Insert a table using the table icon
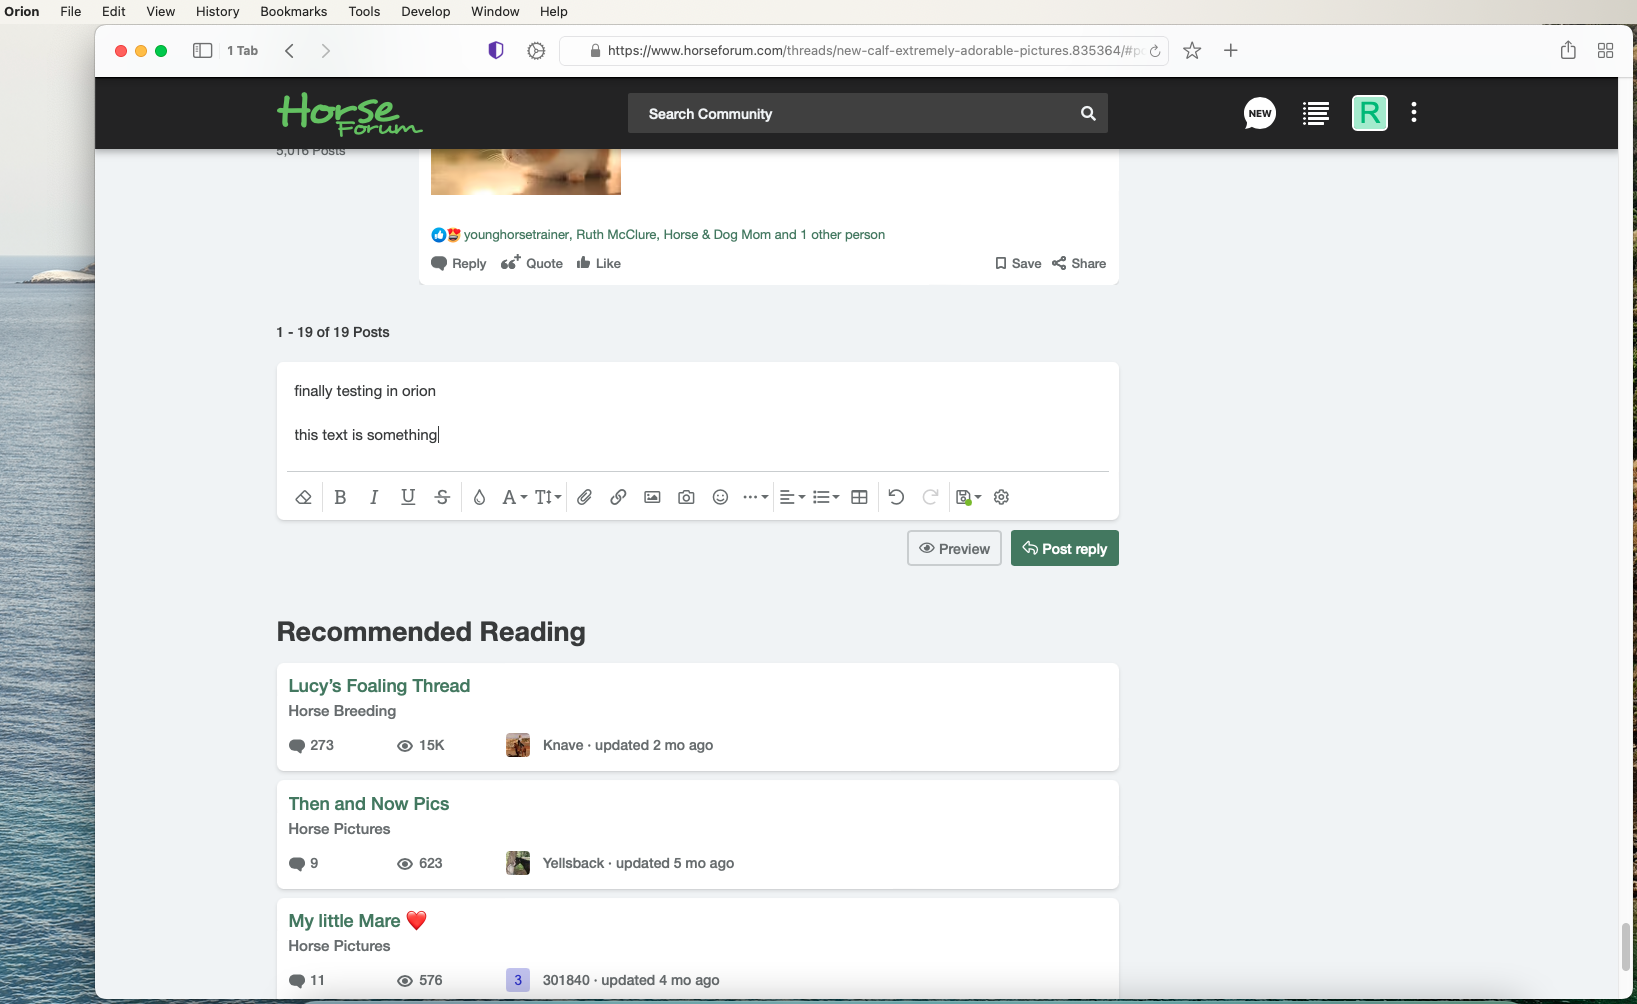This screenshot has height=1004, width=1637. click(x=859, y=497)
